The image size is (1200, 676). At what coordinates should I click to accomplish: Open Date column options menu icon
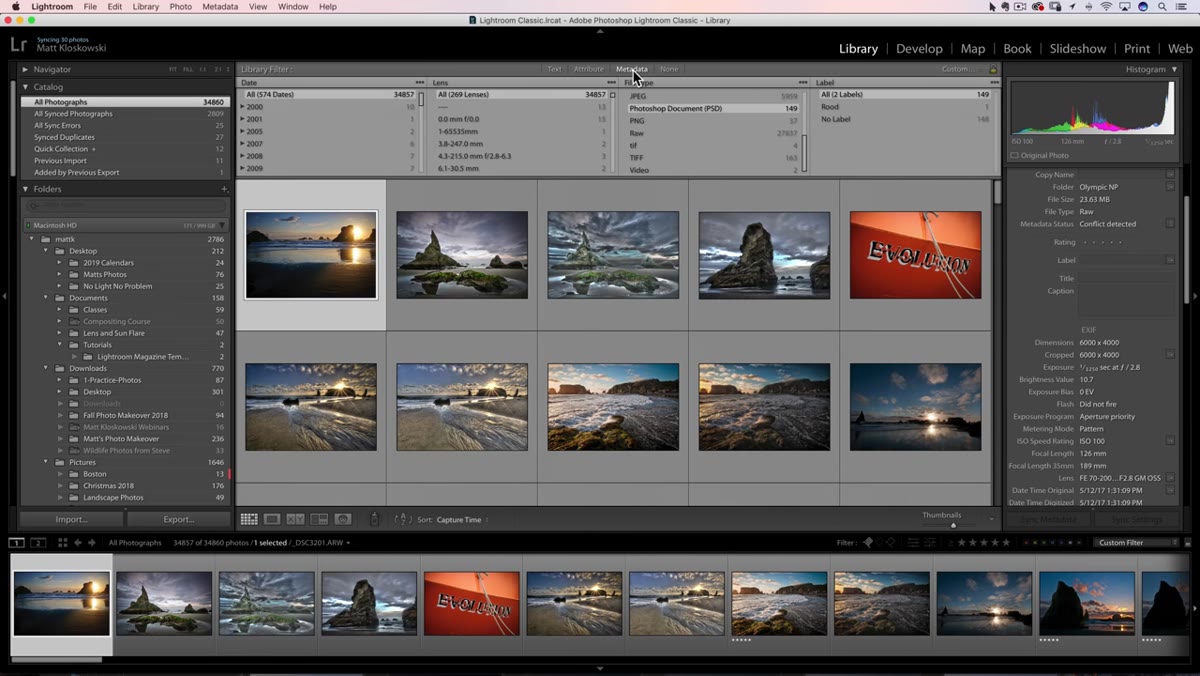[x=420, y=83]
